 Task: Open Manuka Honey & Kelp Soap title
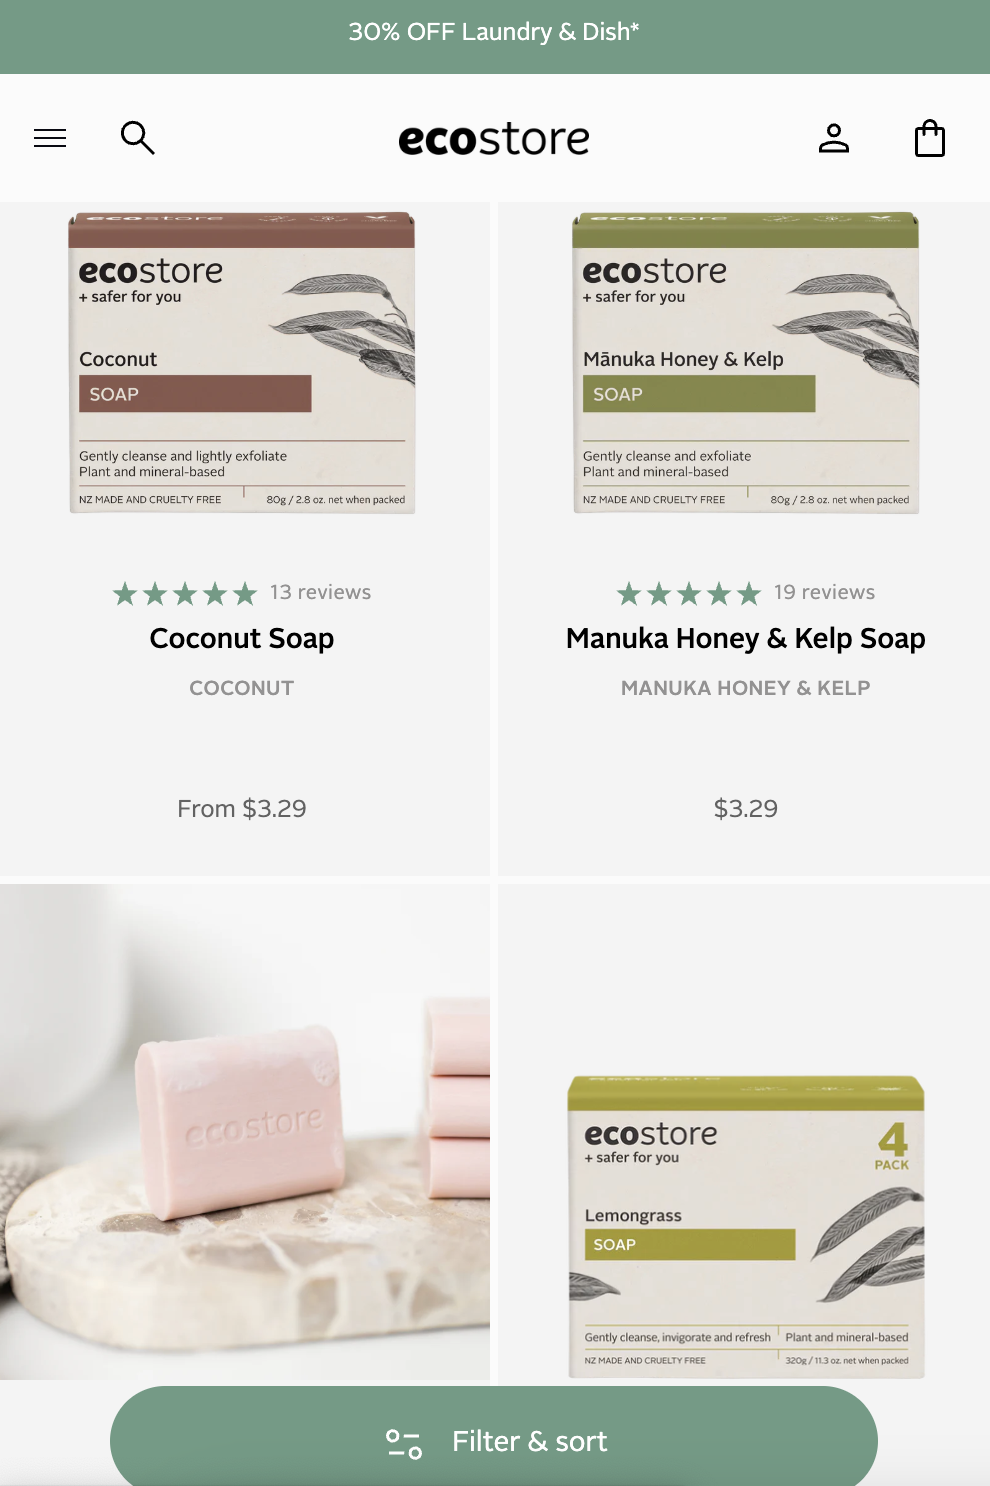[746, 638]
